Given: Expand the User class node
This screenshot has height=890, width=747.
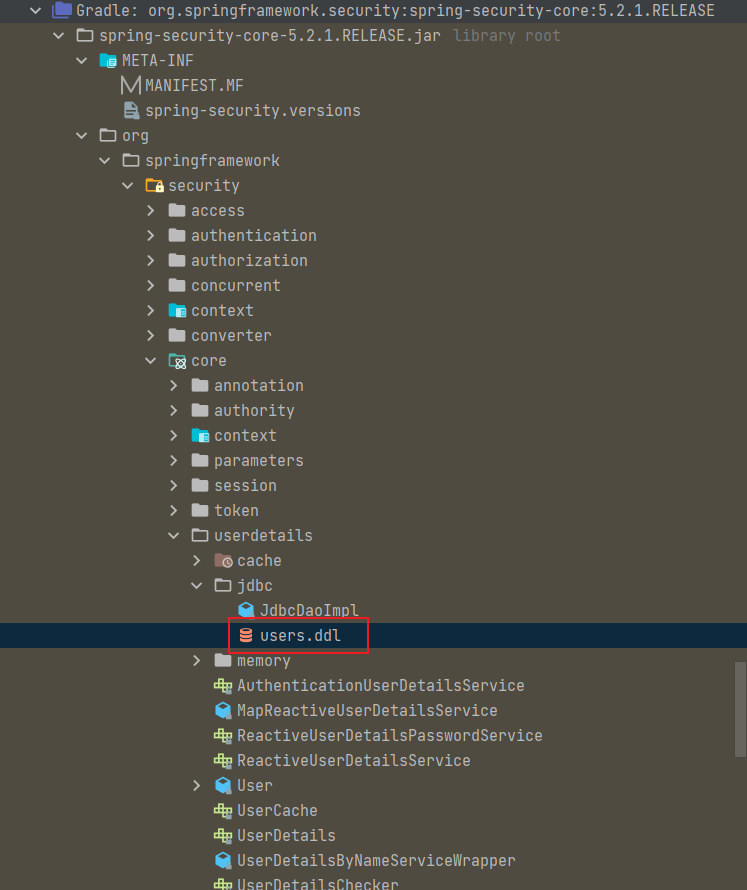Looking at the screenshot, I should click(x=196, y=786).
